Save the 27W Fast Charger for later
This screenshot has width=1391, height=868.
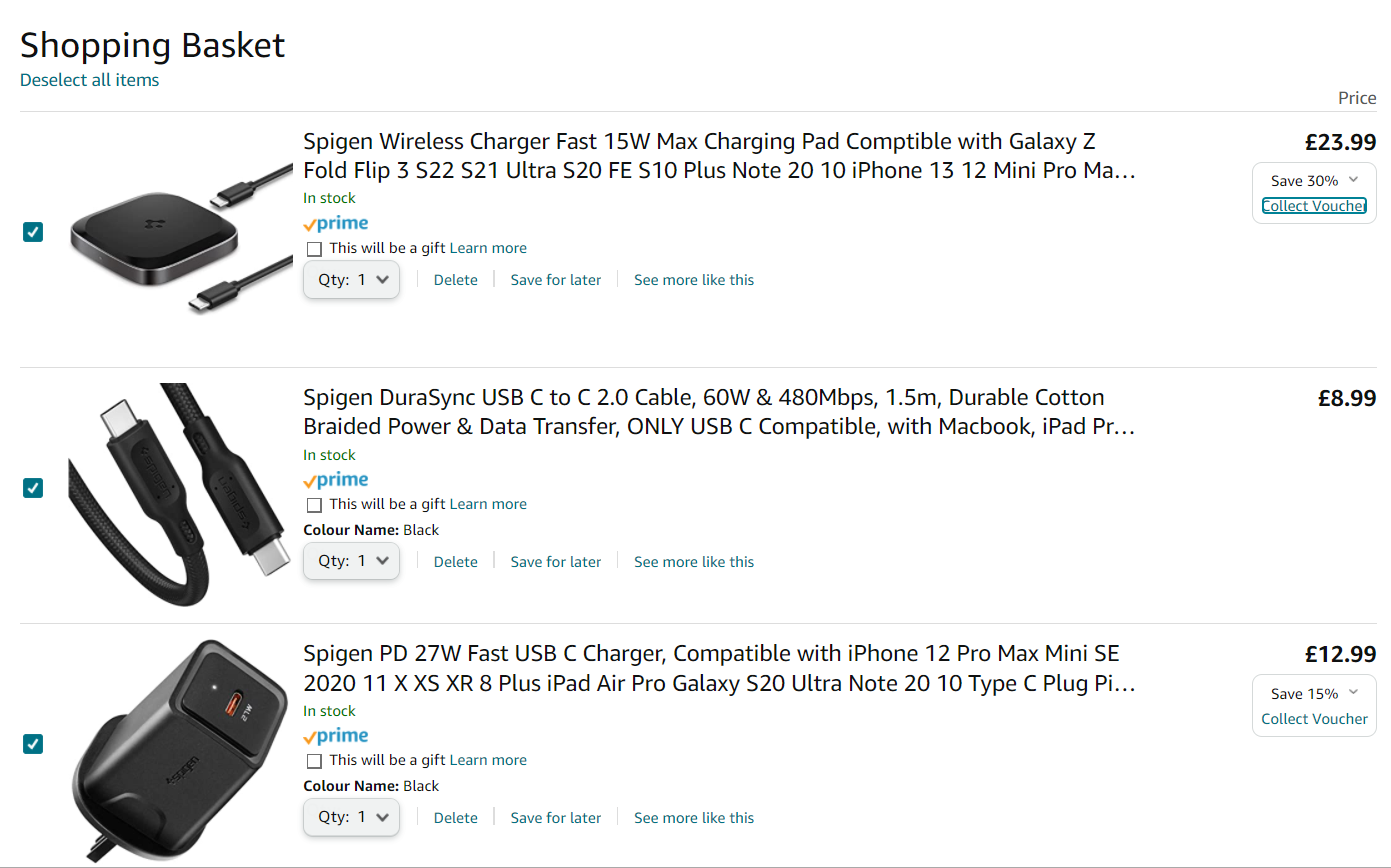[556, 818]
